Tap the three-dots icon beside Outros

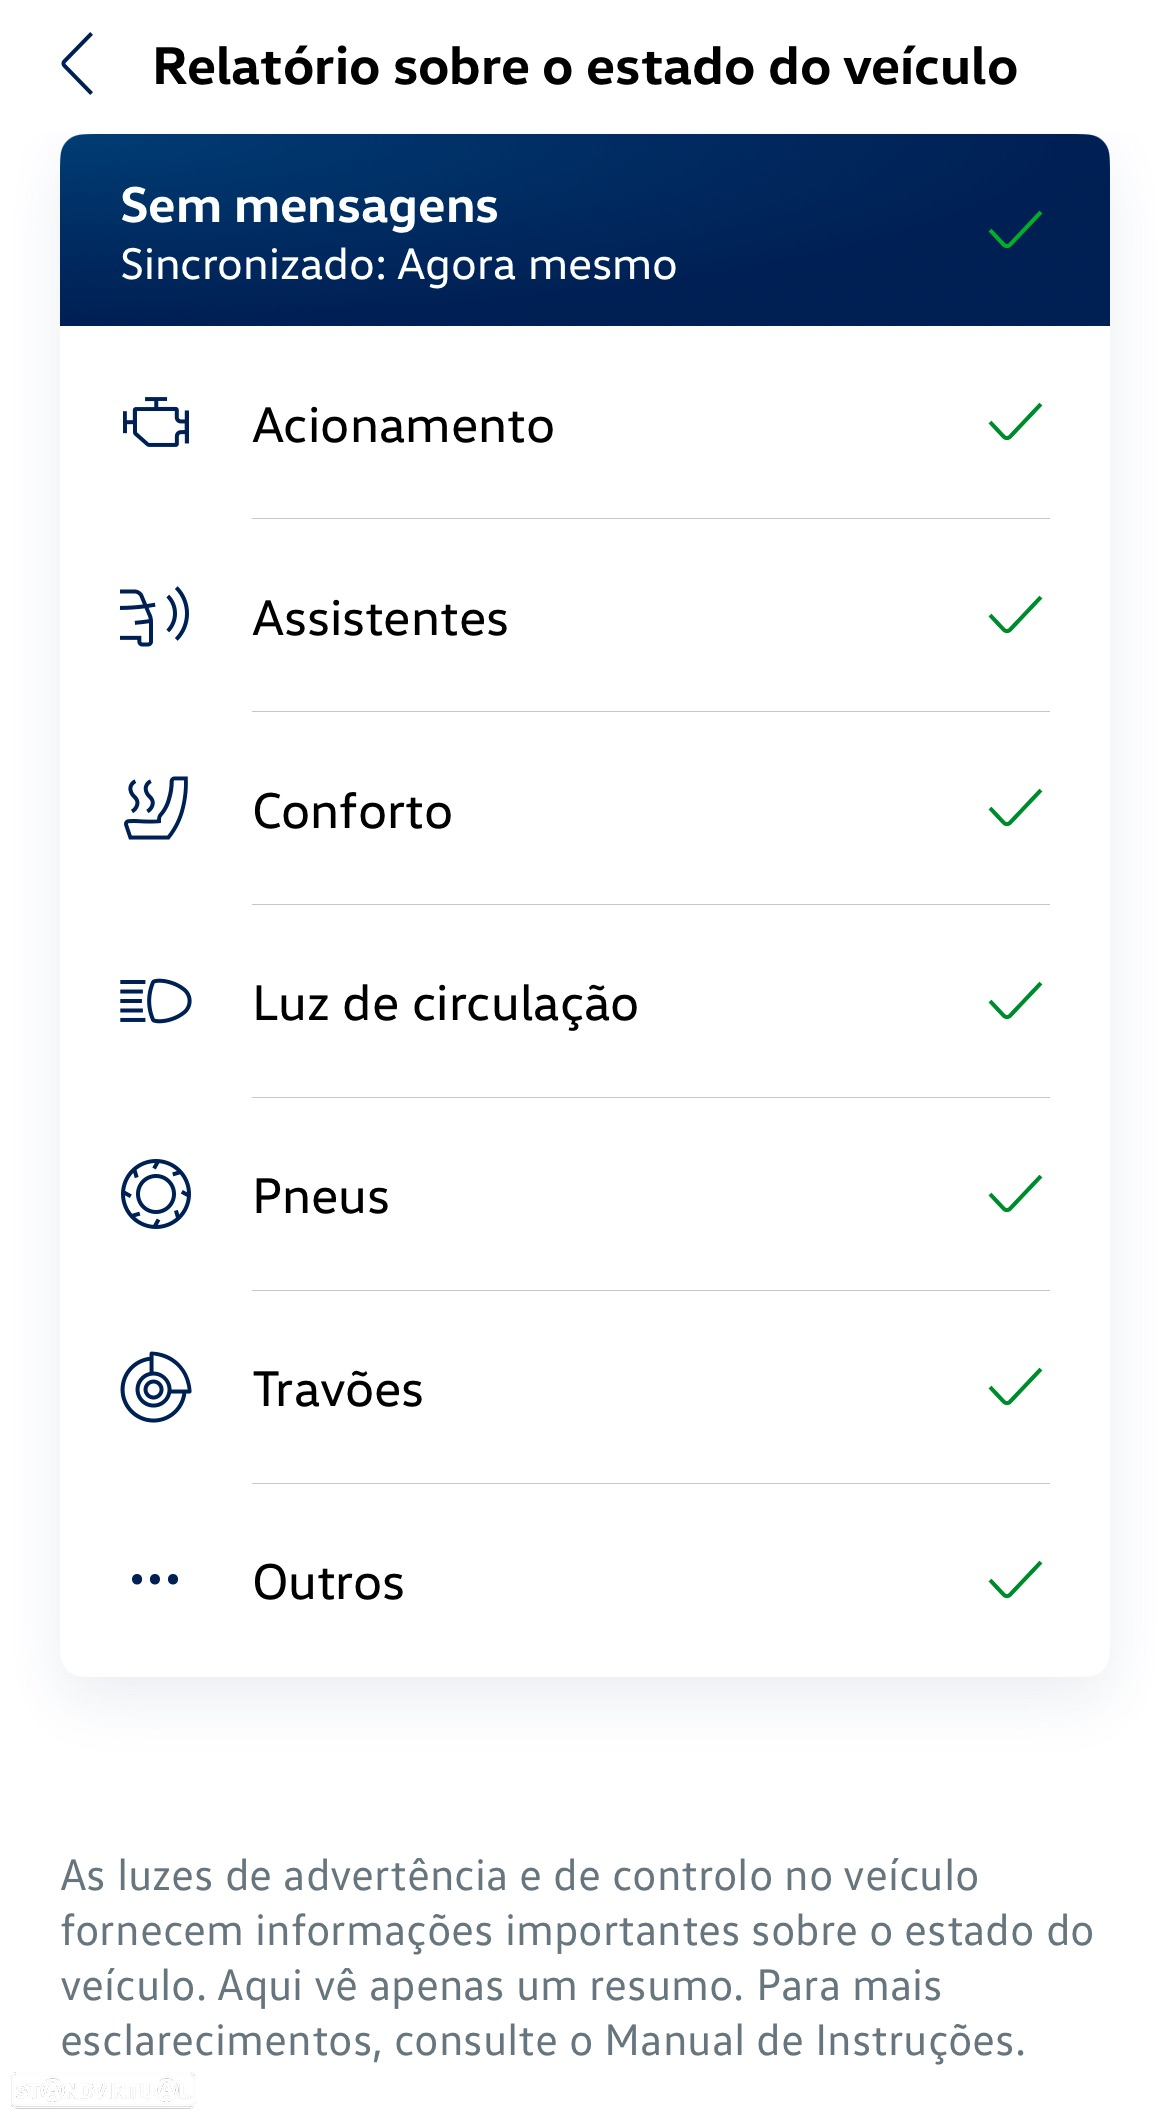tap(155, 1580)
